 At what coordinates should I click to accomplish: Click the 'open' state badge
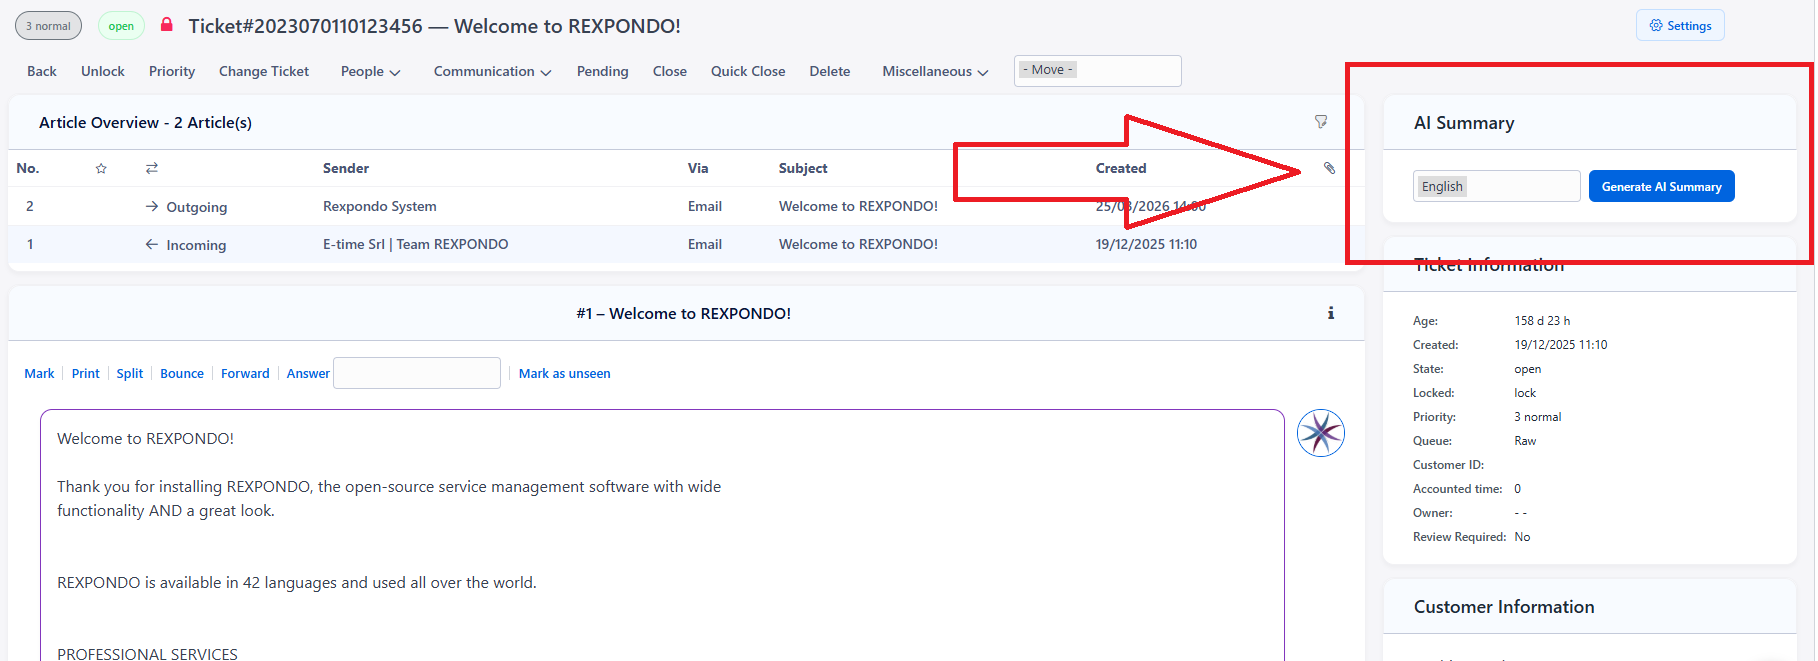(x=121, y=26)
